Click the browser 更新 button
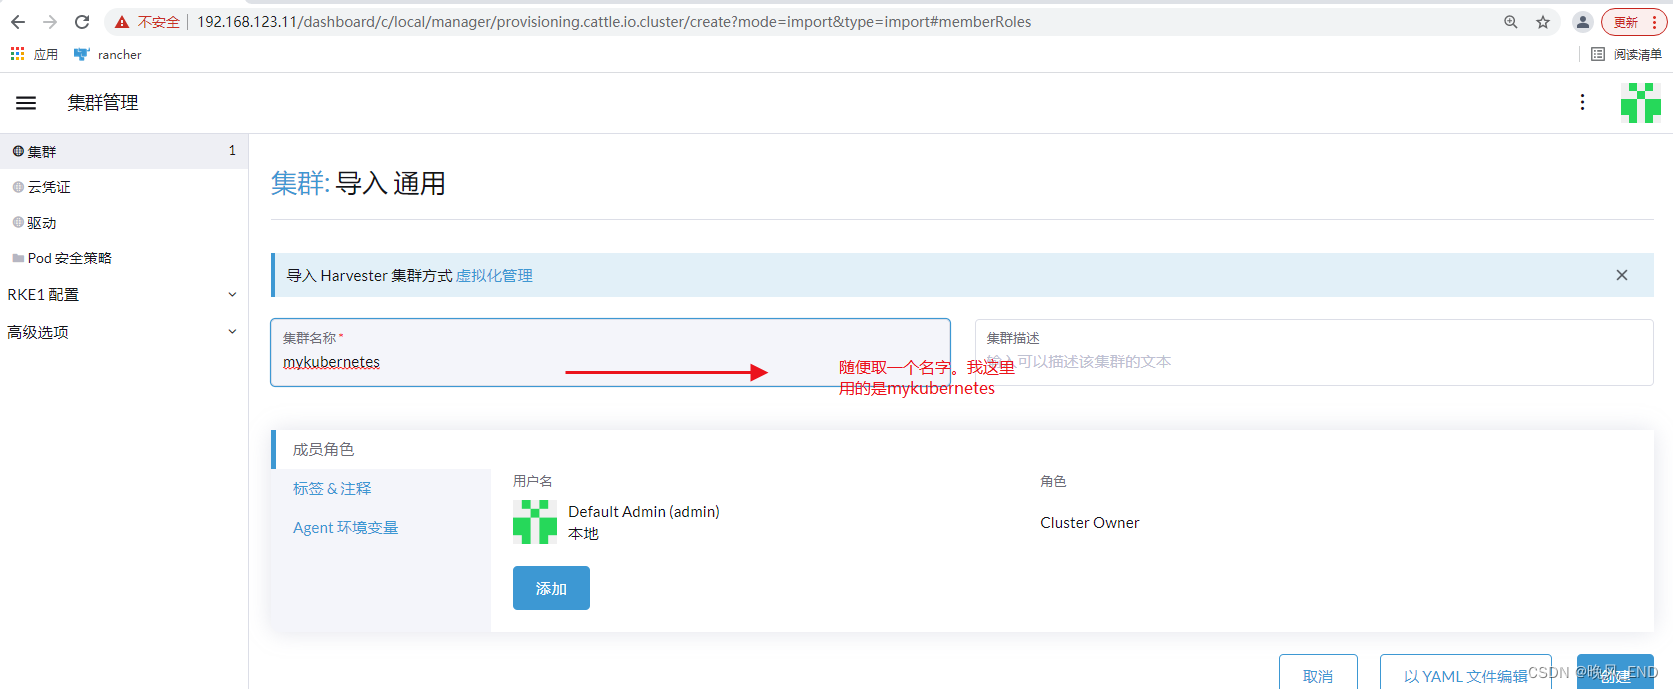Screen dimensions: 1673x689 pos(1635,22)
